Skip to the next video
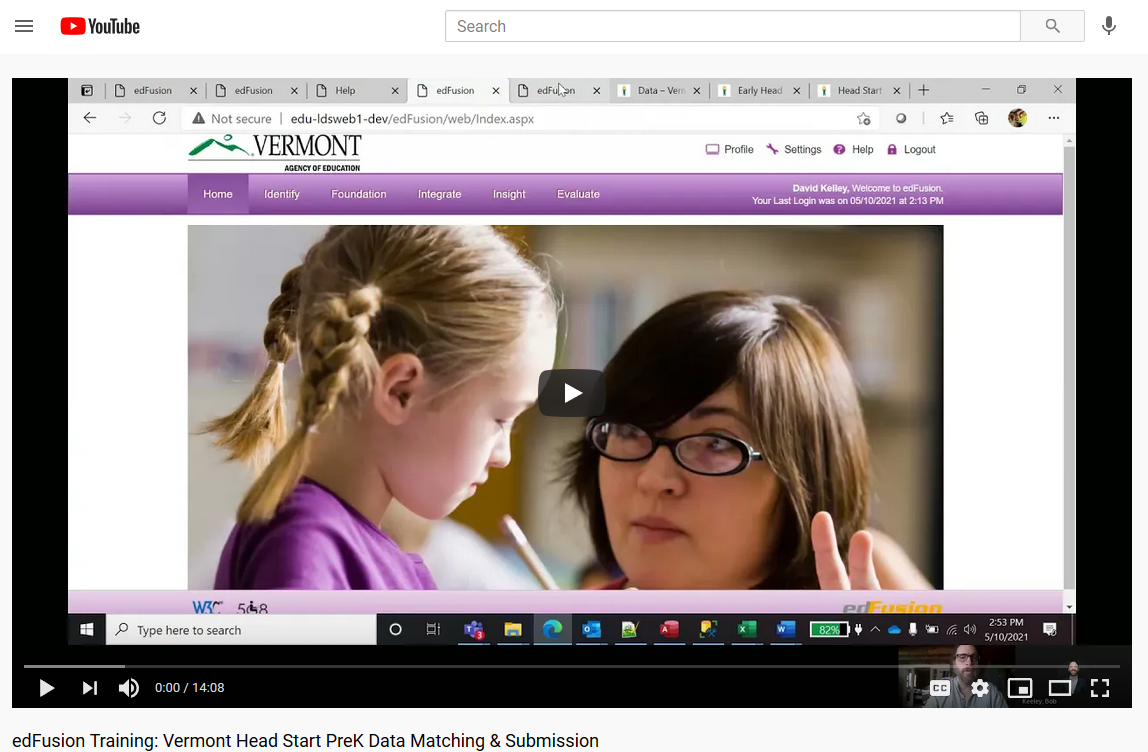Image resolution: width=1148 pixels, height=752 pixels. (89, 688)
